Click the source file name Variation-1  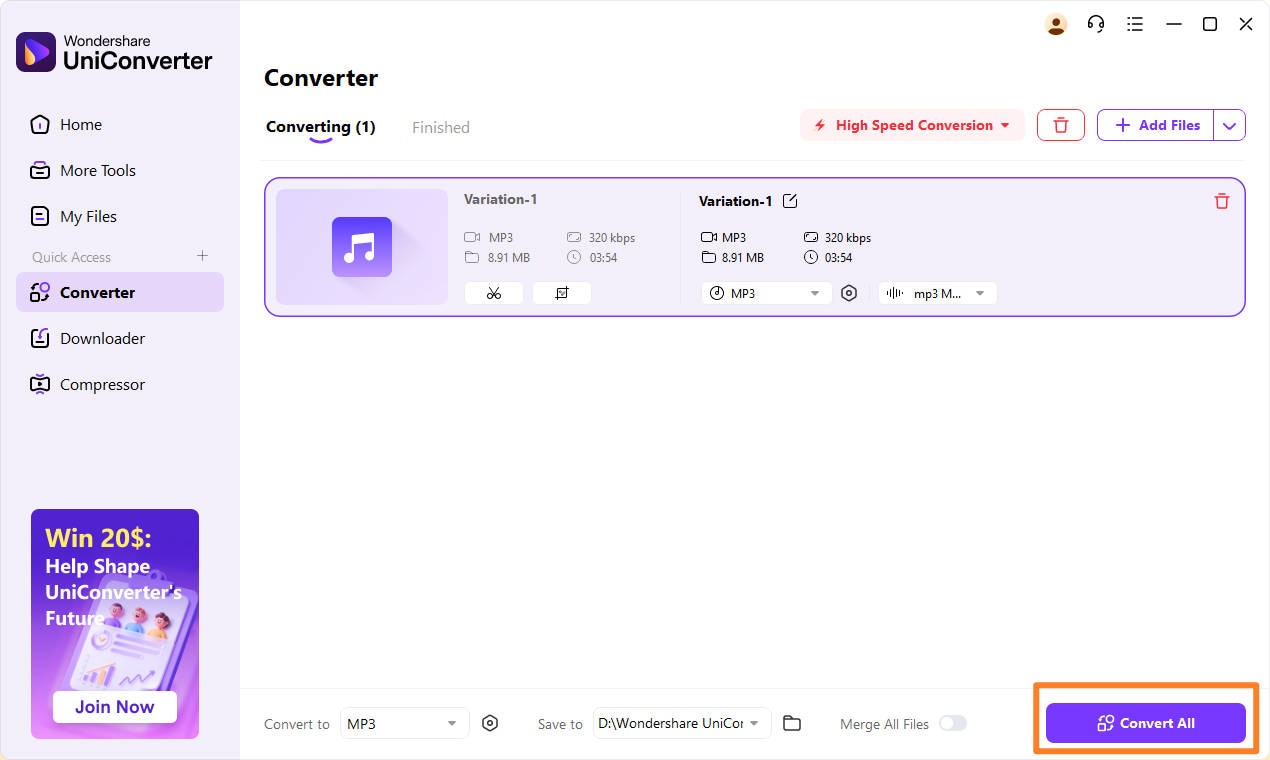(501, 199)
